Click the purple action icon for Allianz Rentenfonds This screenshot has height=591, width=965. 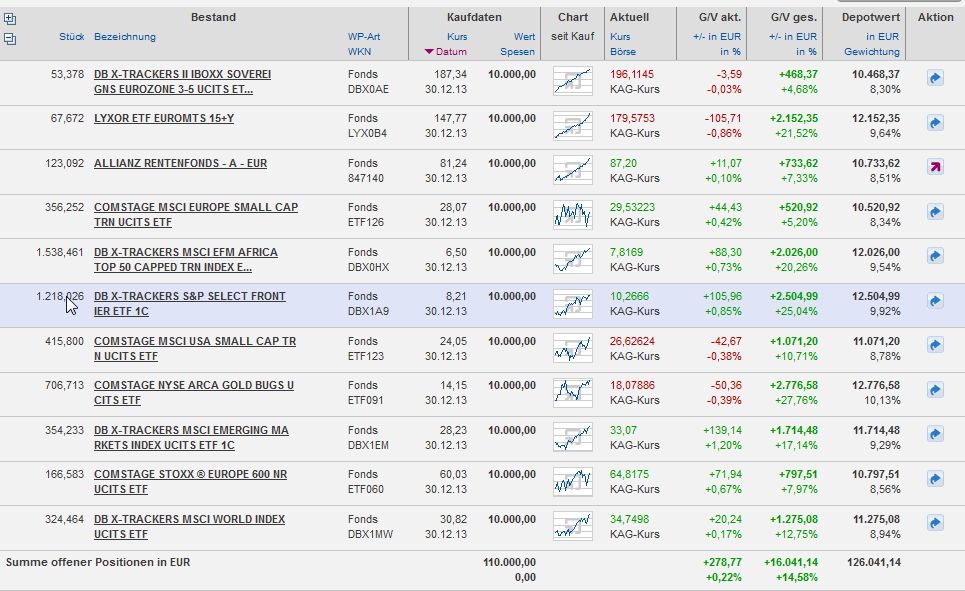(935, 167)
